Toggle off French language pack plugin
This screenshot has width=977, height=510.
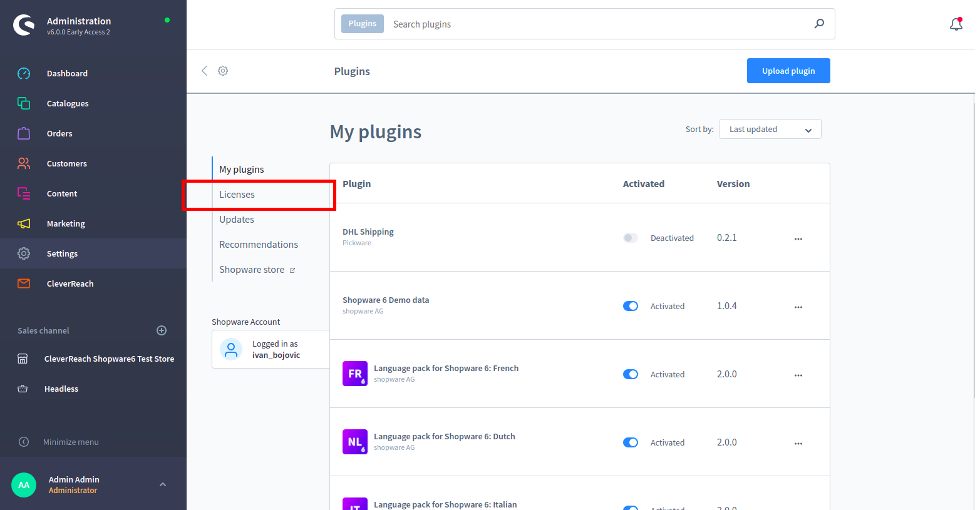[x=630, y=374]
